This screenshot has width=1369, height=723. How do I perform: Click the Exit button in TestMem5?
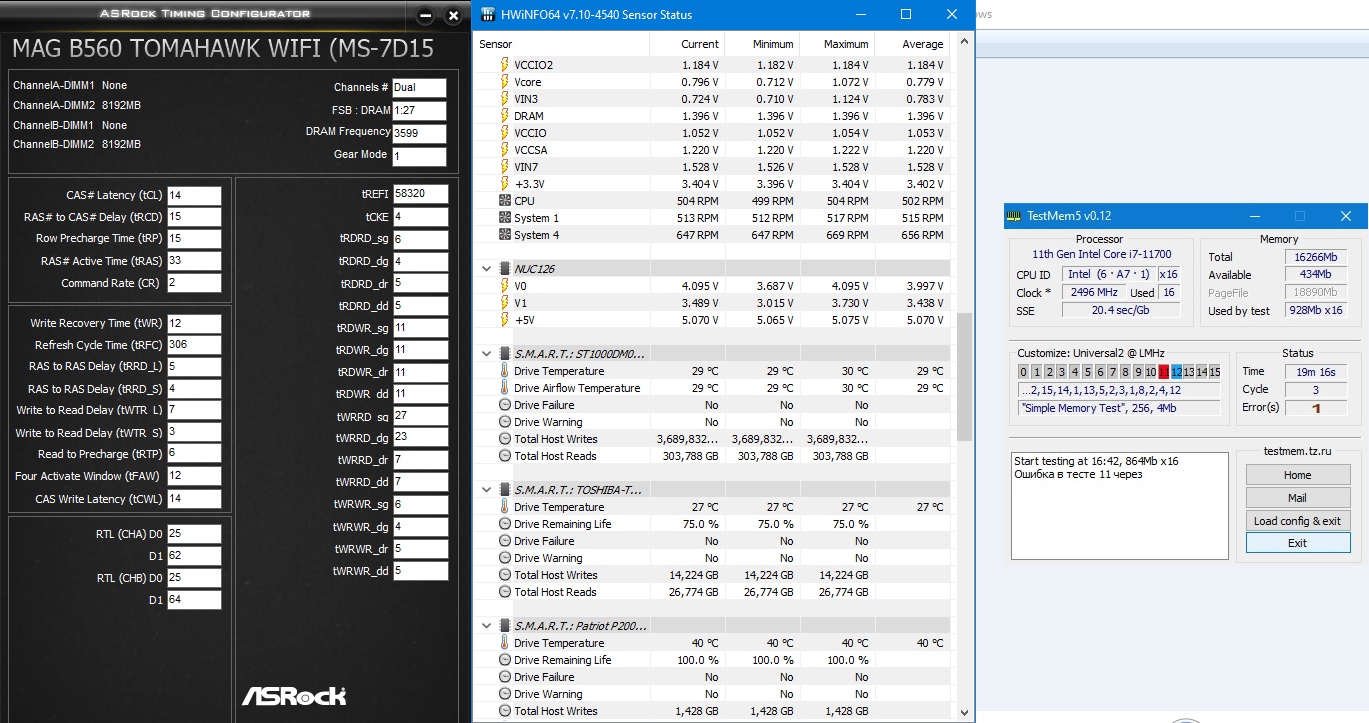point(1298,543)
